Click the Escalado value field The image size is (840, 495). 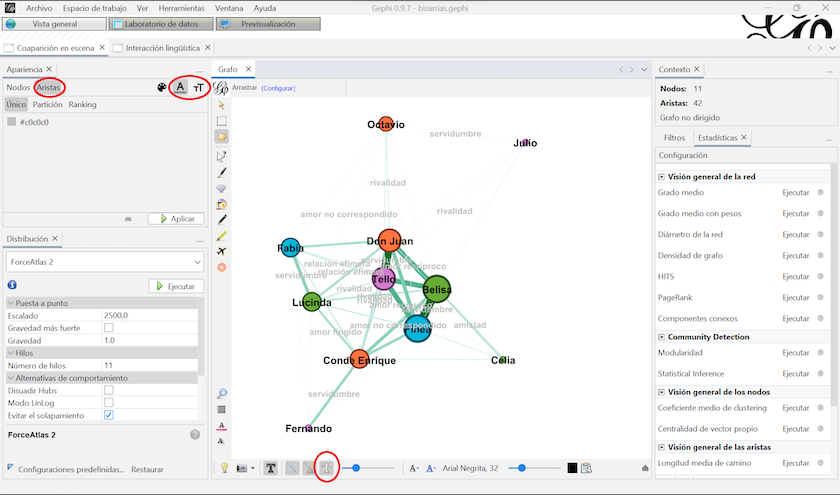click(x=150, y=314)
